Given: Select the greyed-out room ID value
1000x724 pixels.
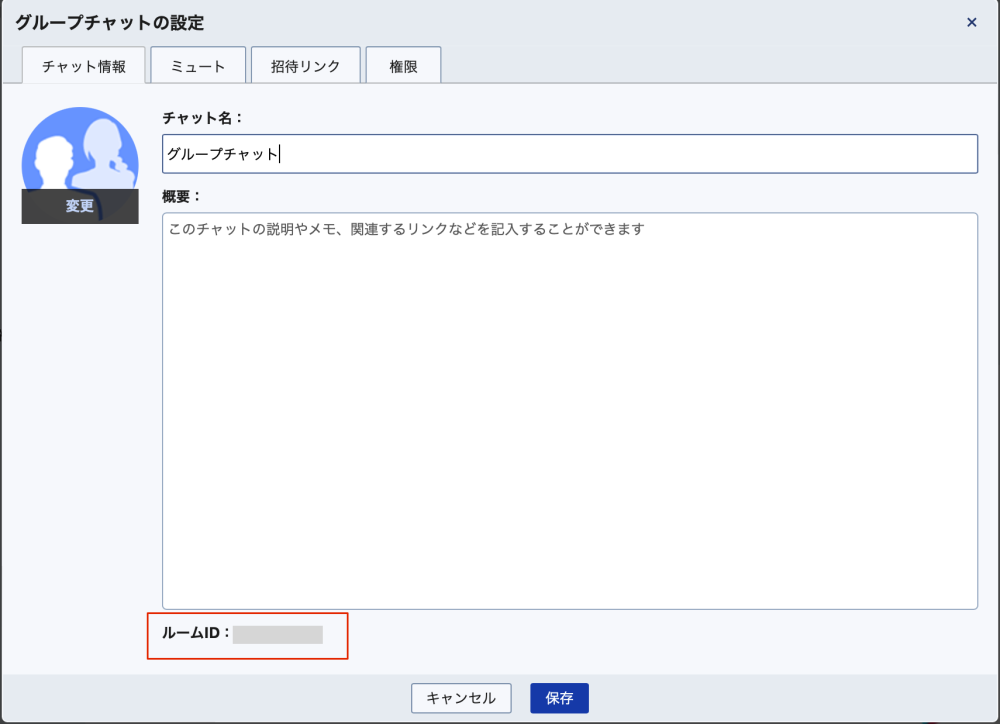Looking at the screenshot, I should (x=277, y=635).
